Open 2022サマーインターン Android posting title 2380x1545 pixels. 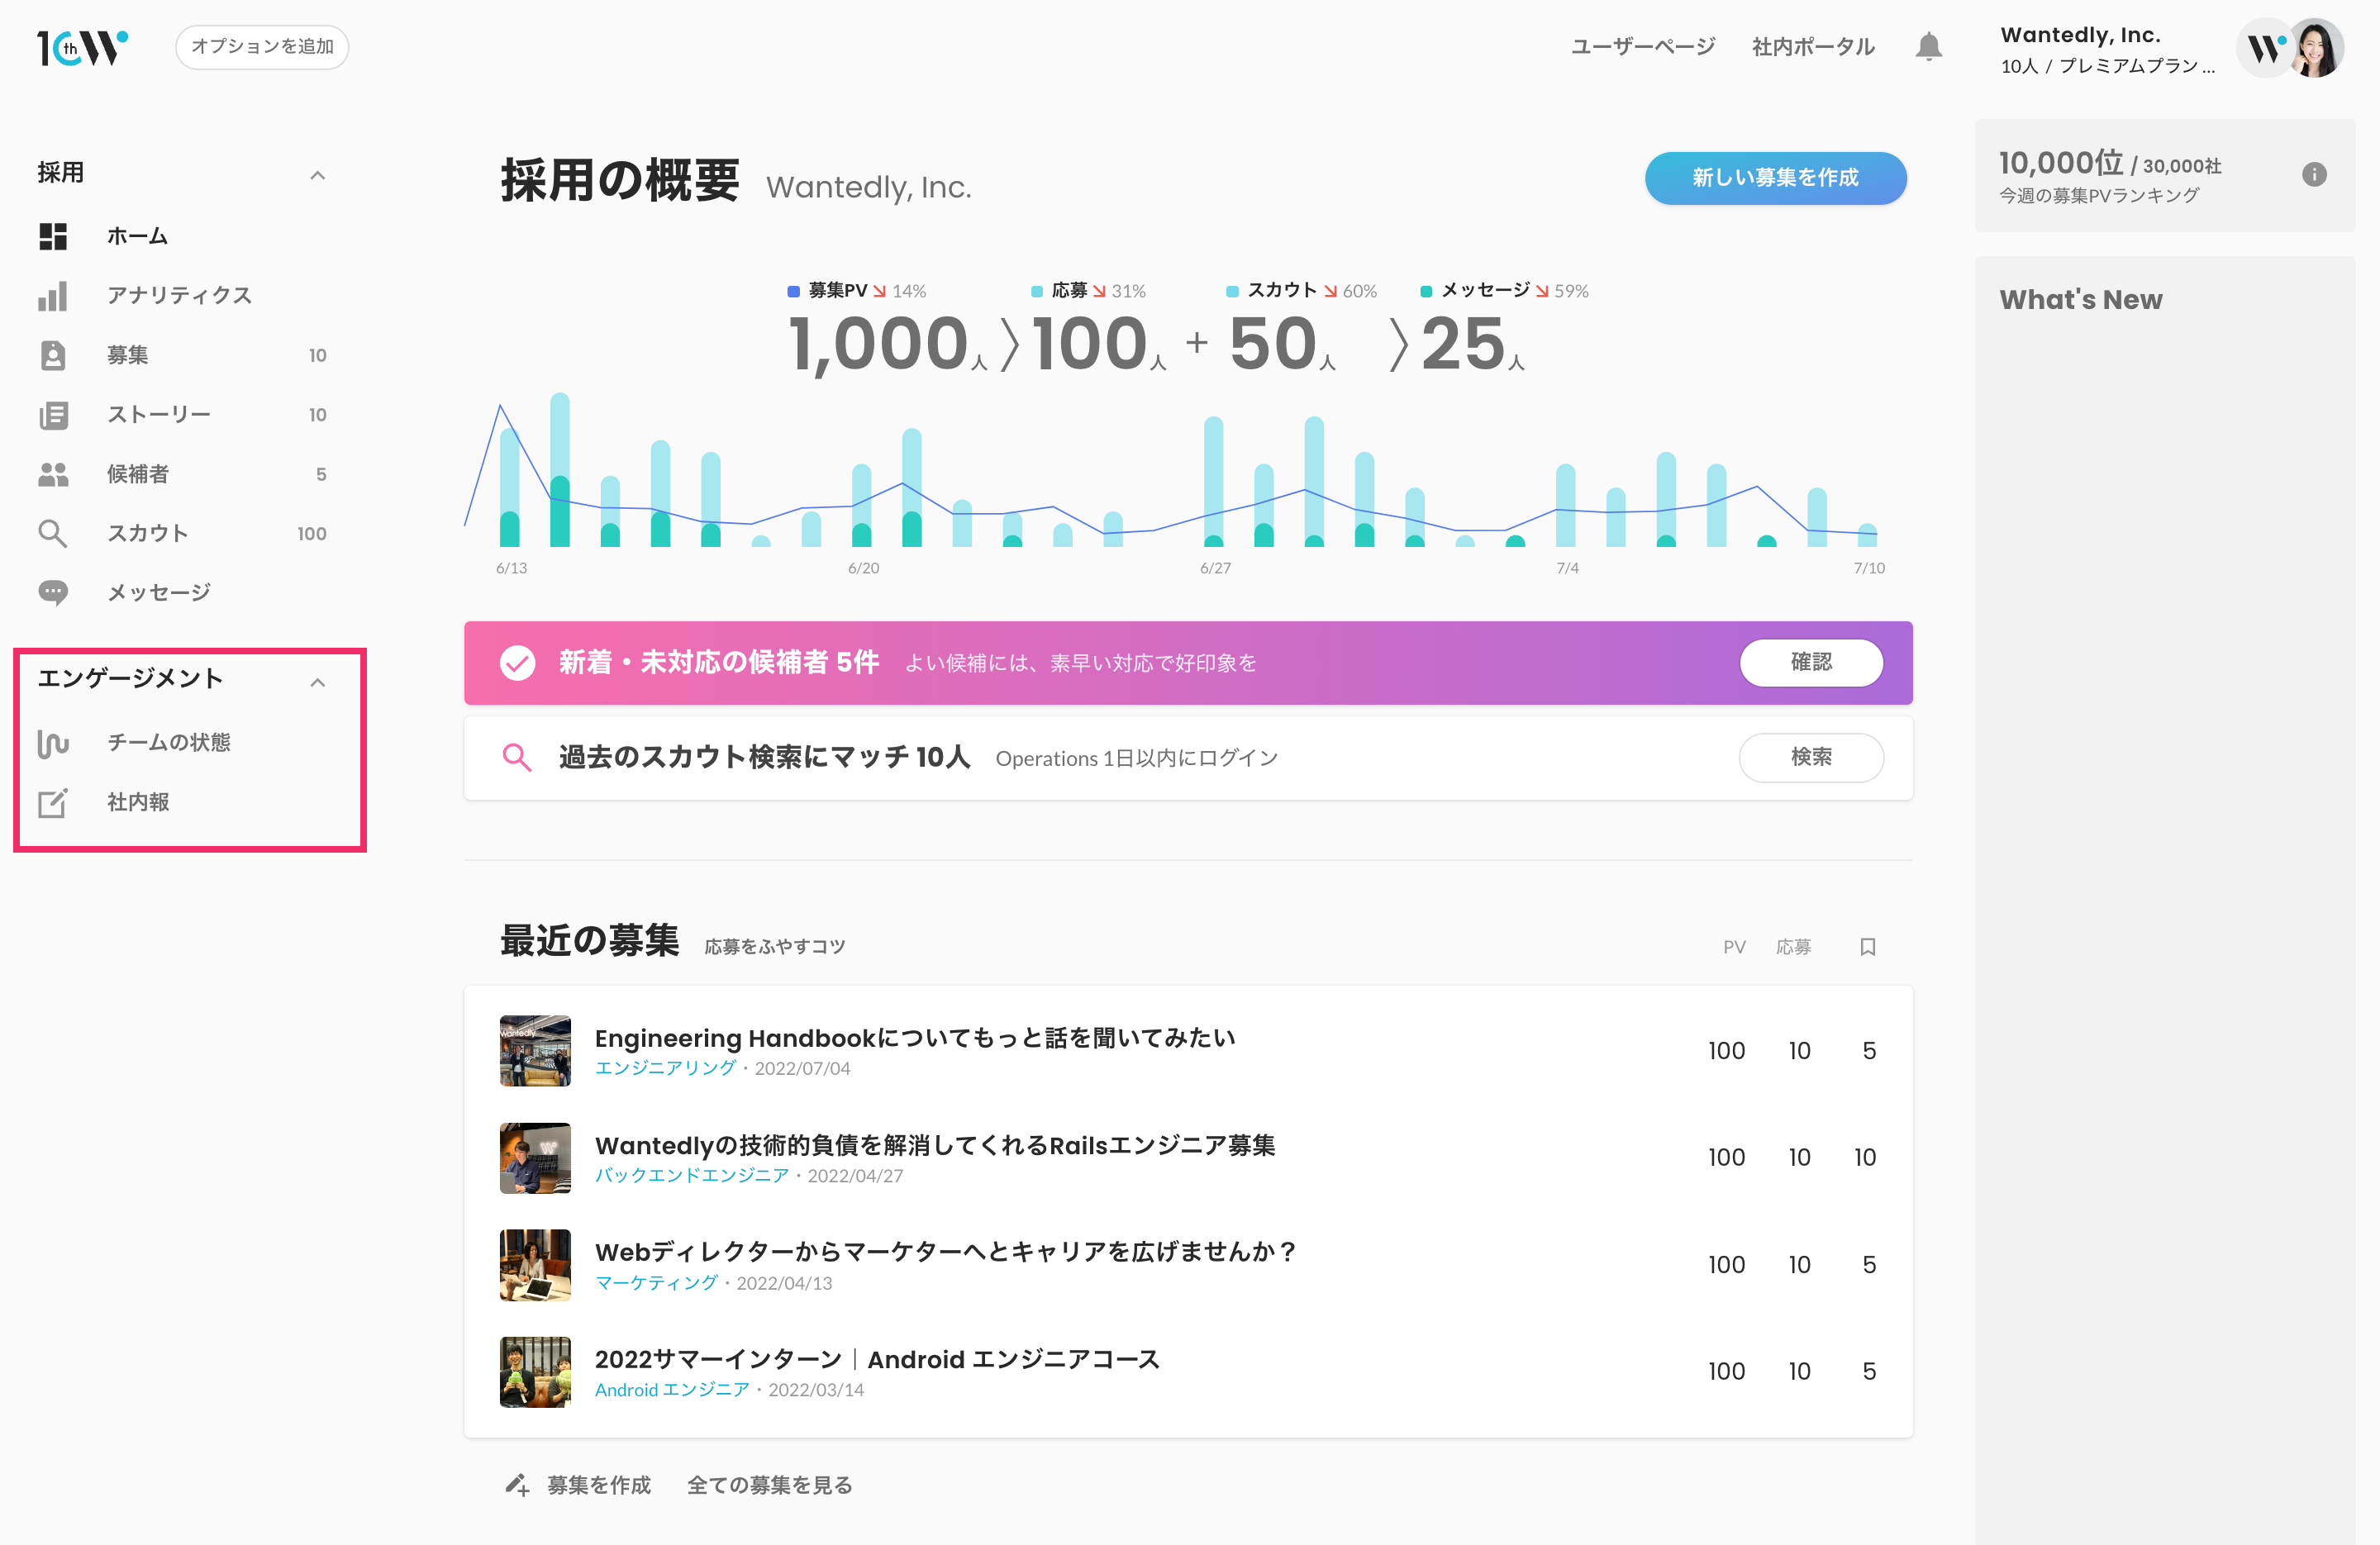tap(877, 1359)
